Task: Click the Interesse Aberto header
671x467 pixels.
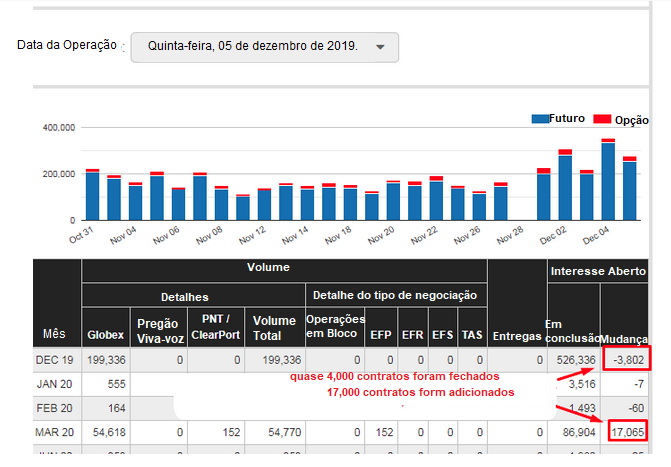Action: pyautogui.click(x=598, y=271)
